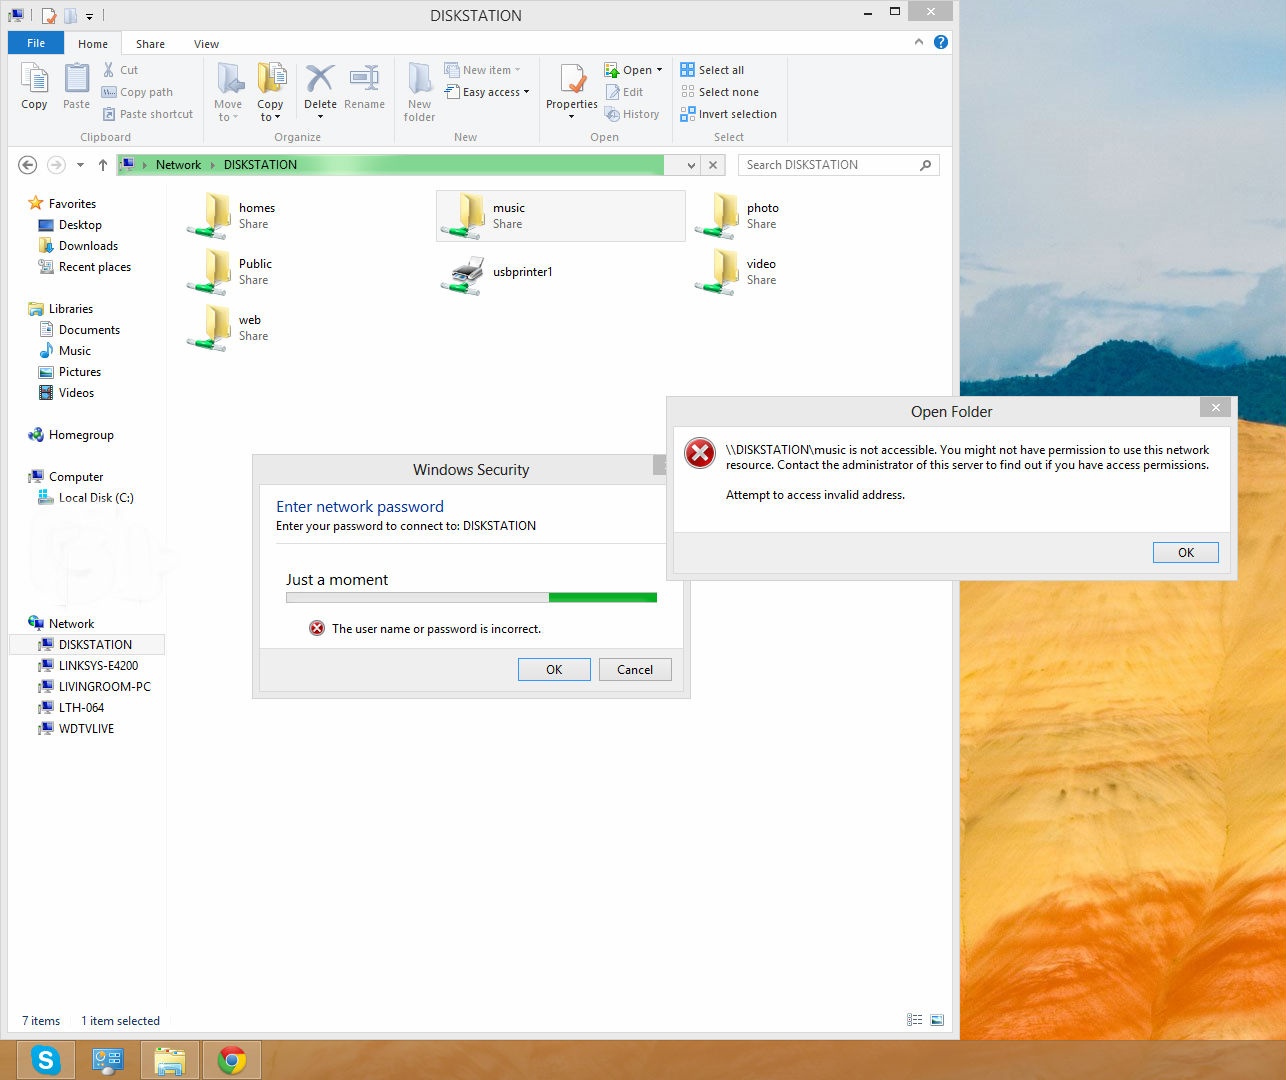Click the Delete X icon
This screenshot has height=1080, width=1286.
[320, 78]
